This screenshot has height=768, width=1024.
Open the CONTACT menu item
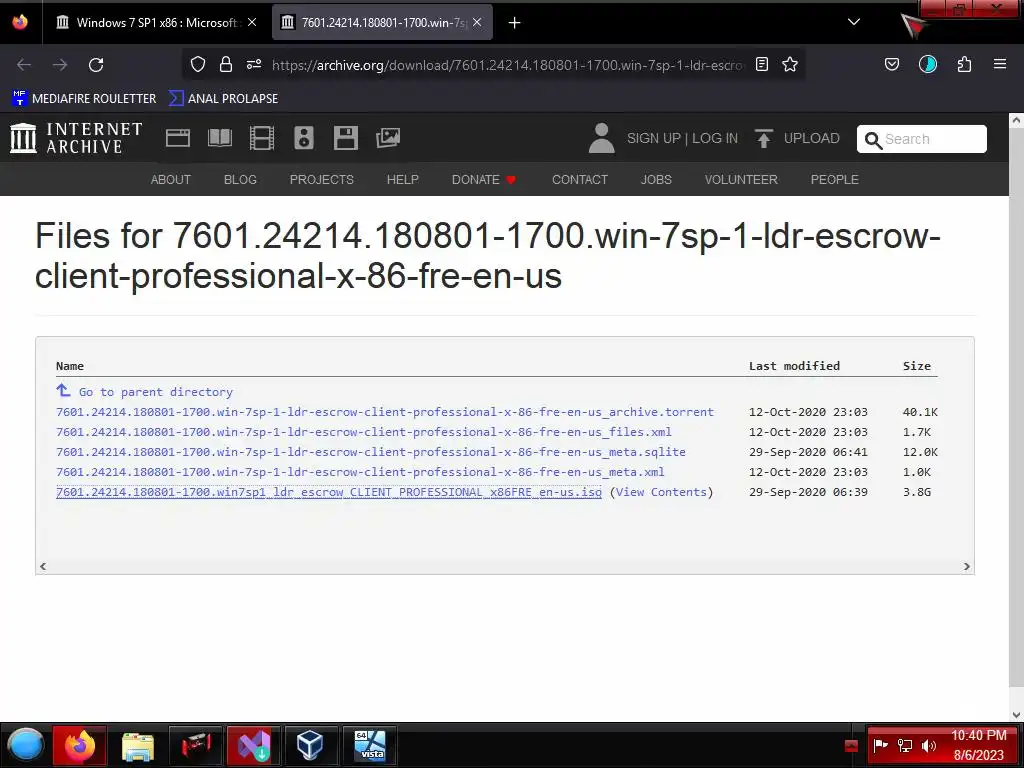point(580,180)
